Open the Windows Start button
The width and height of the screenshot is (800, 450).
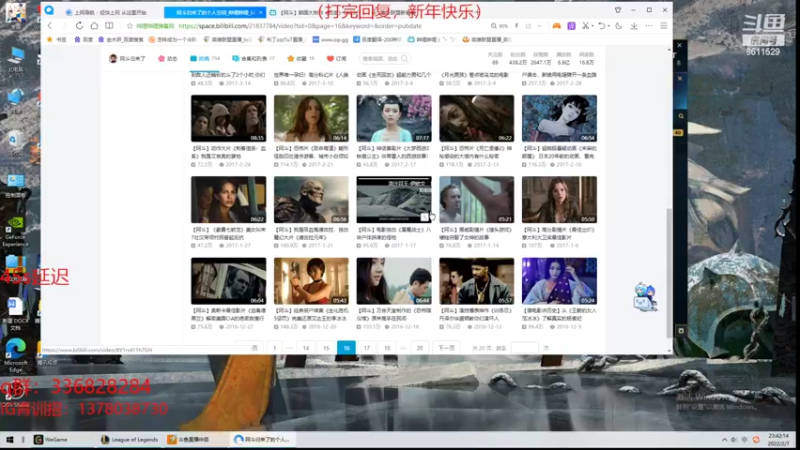click(x=9, y=439)
